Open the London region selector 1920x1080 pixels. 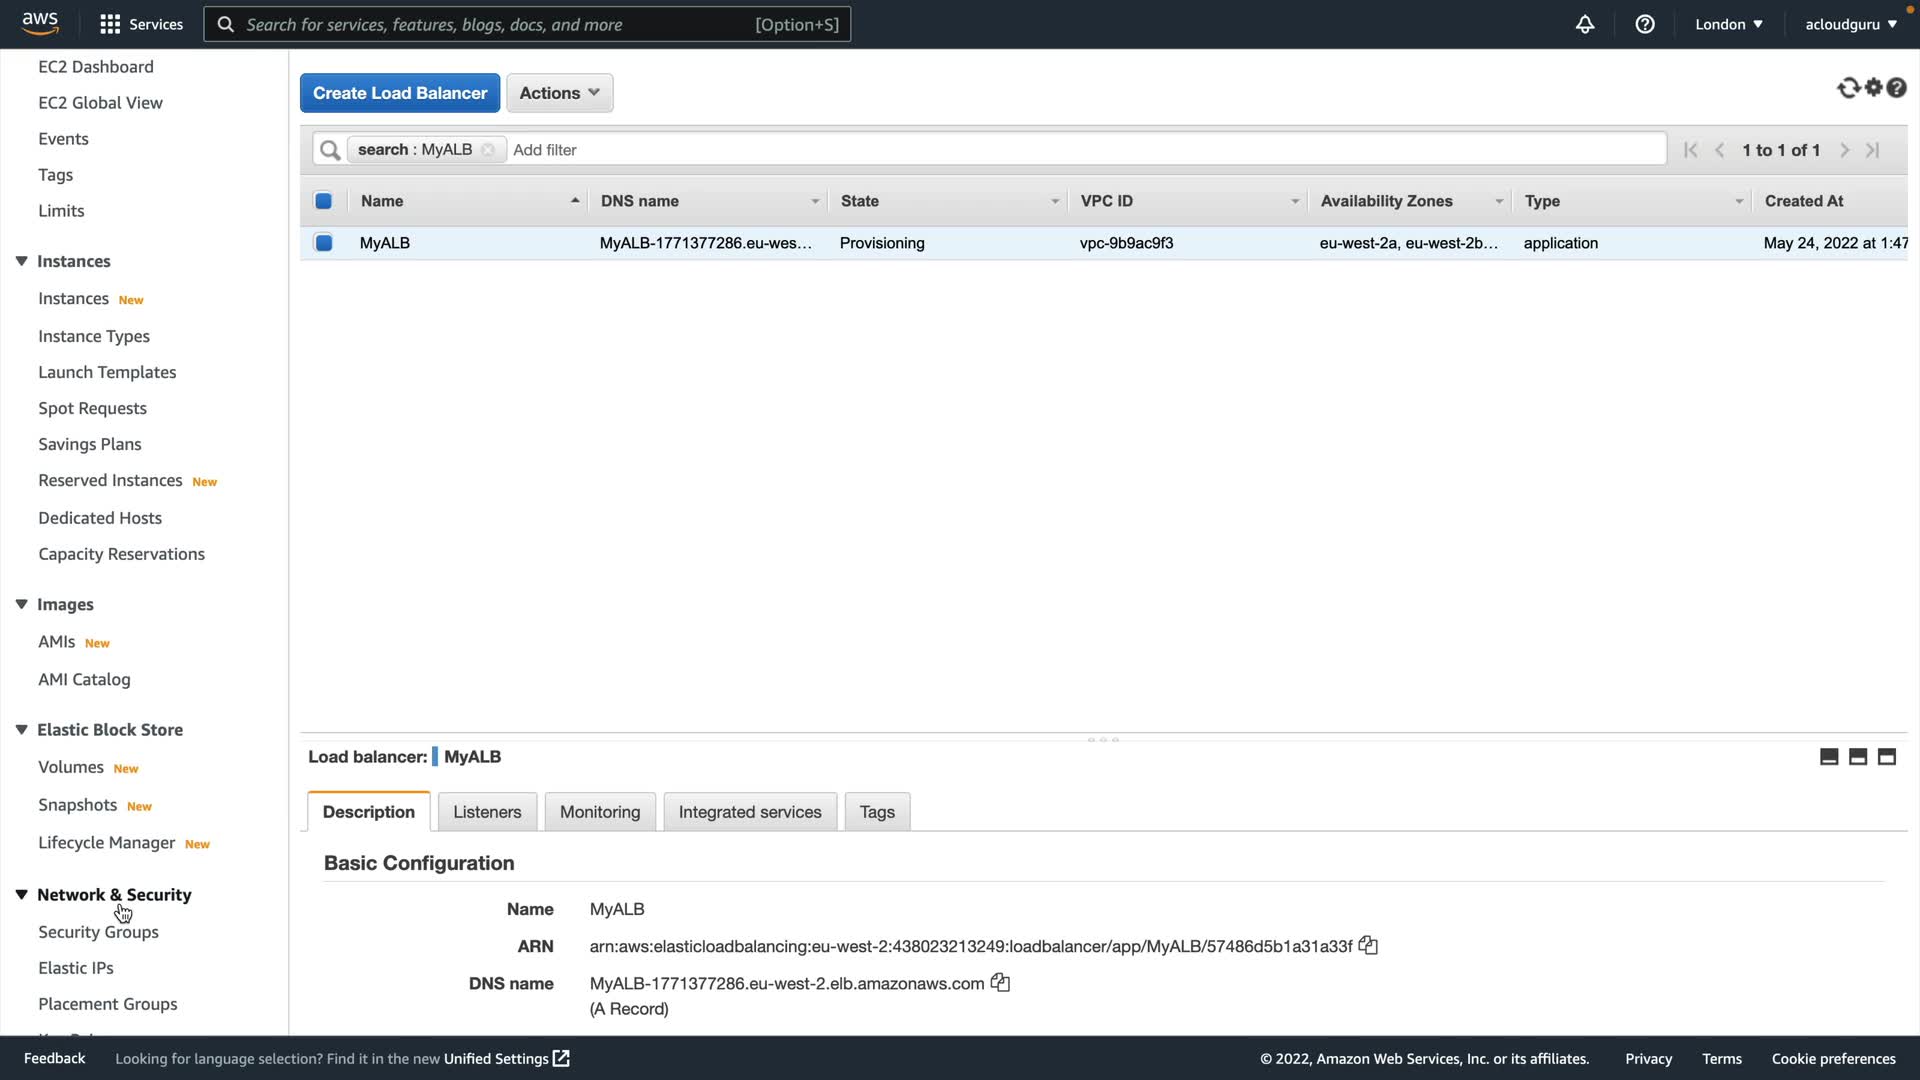tap(1728, 24)
